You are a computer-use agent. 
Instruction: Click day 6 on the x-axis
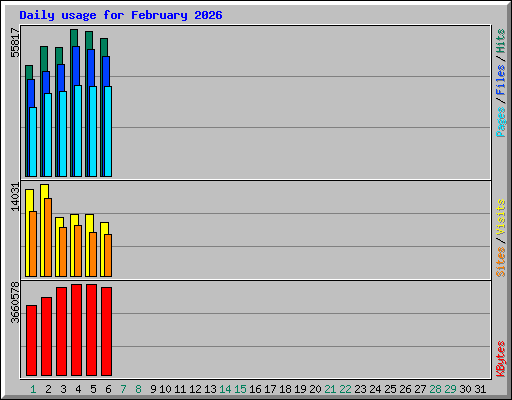click(108, 389)
